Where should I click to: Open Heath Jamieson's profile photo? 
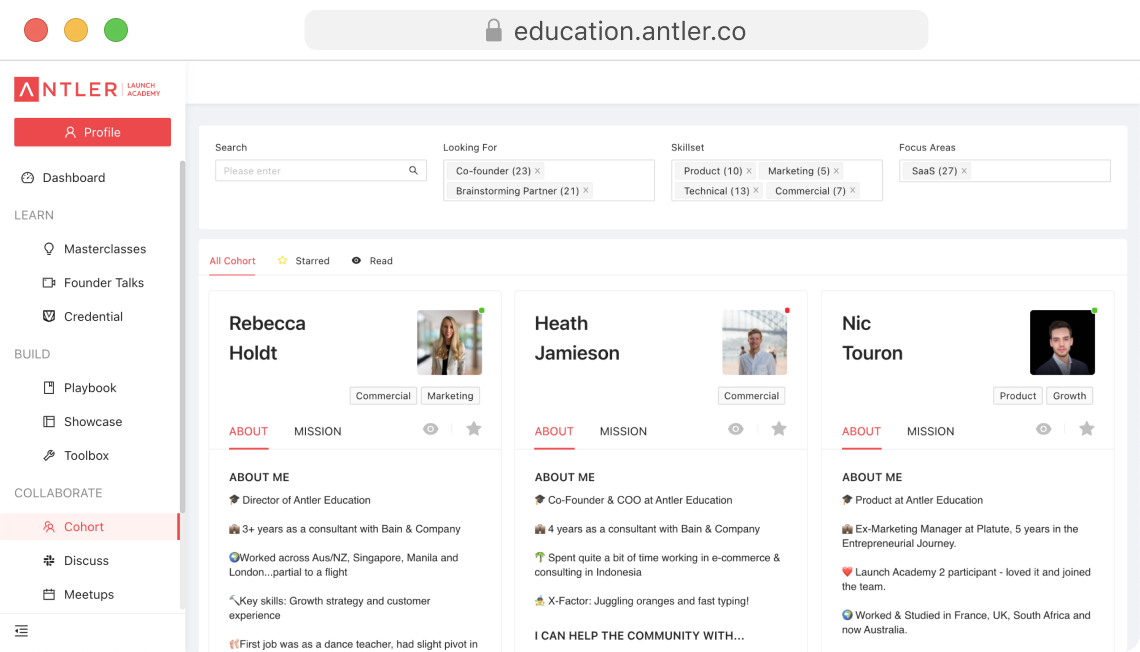point(755,342)
